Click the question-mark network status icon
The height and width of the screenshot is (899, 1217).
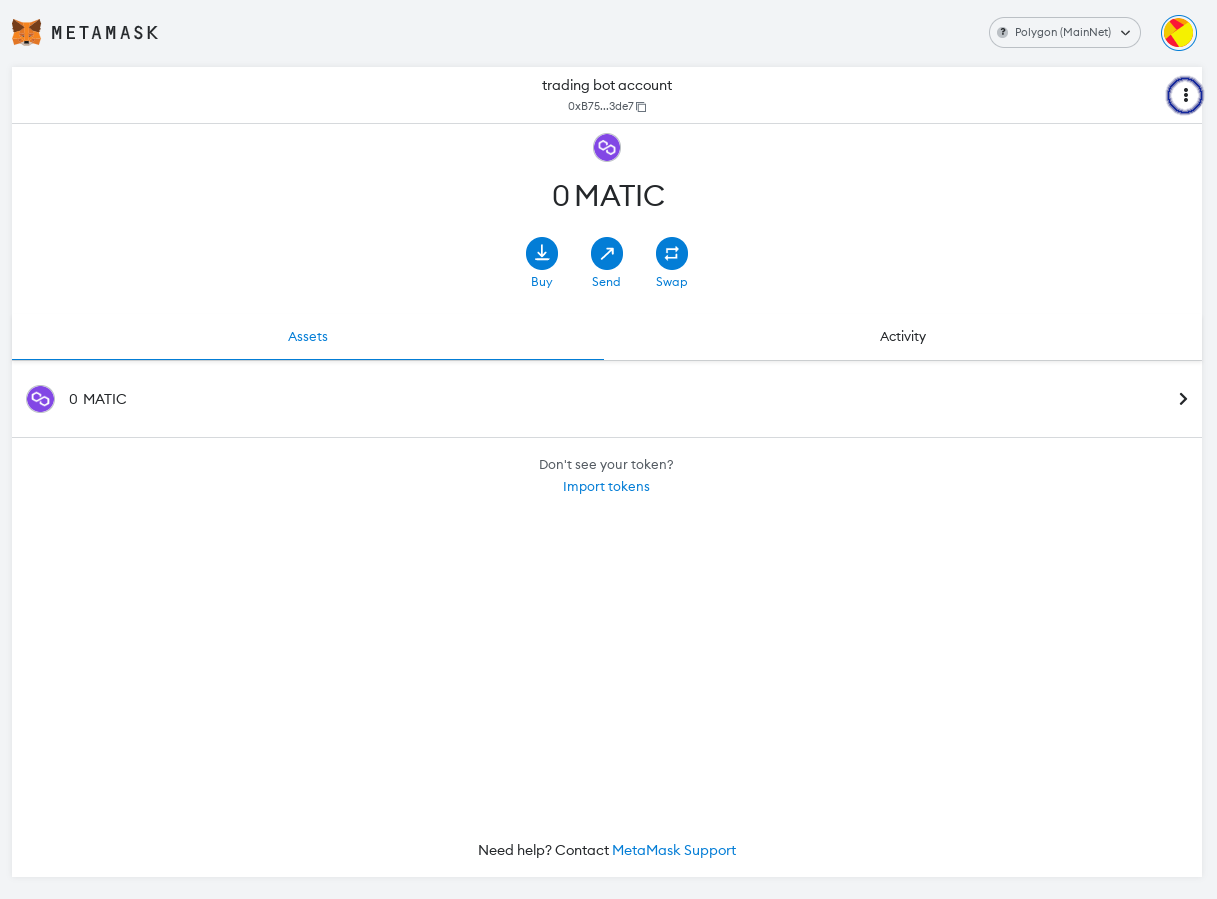[1002, 32]
